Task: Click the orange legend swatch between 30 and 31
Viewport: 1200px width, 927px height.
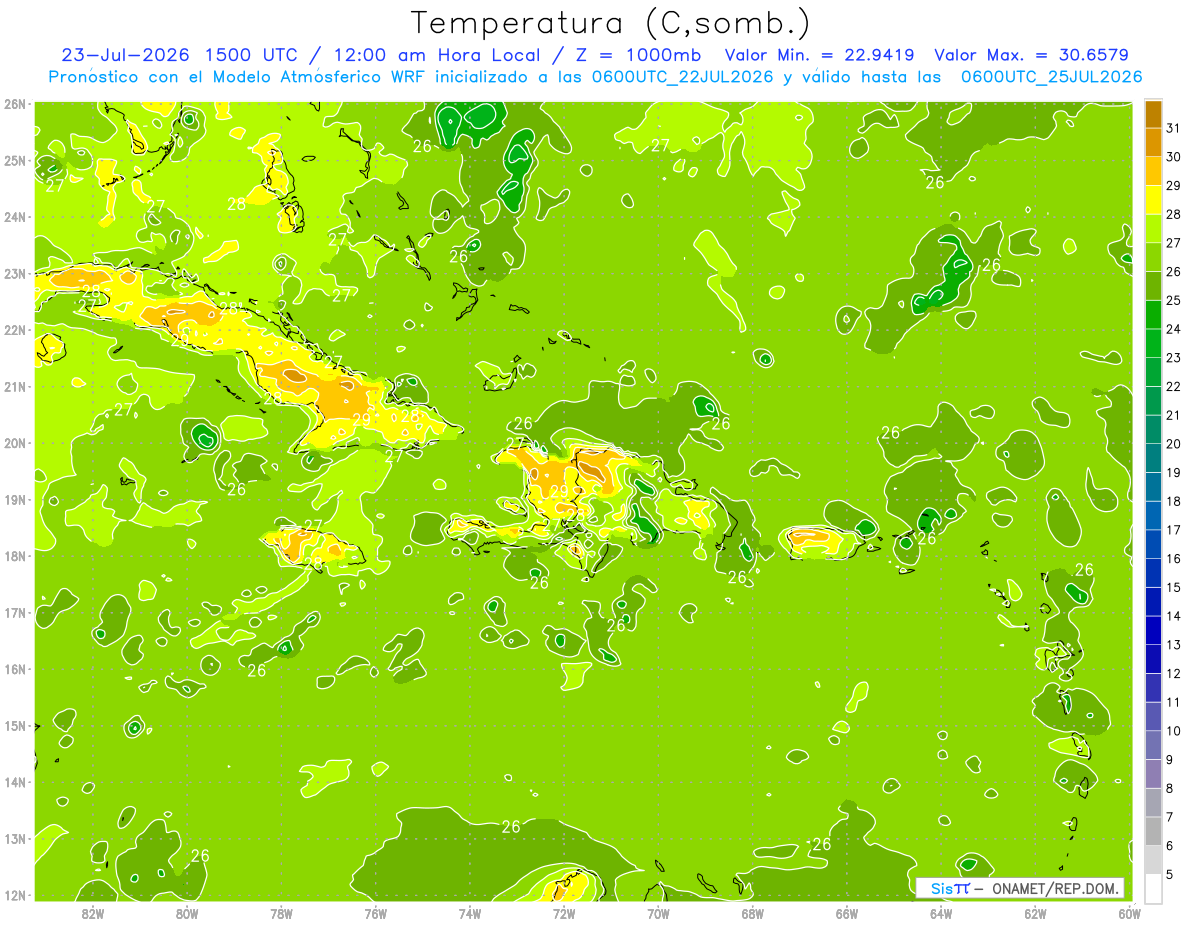Action: (x=1153, y=143)
